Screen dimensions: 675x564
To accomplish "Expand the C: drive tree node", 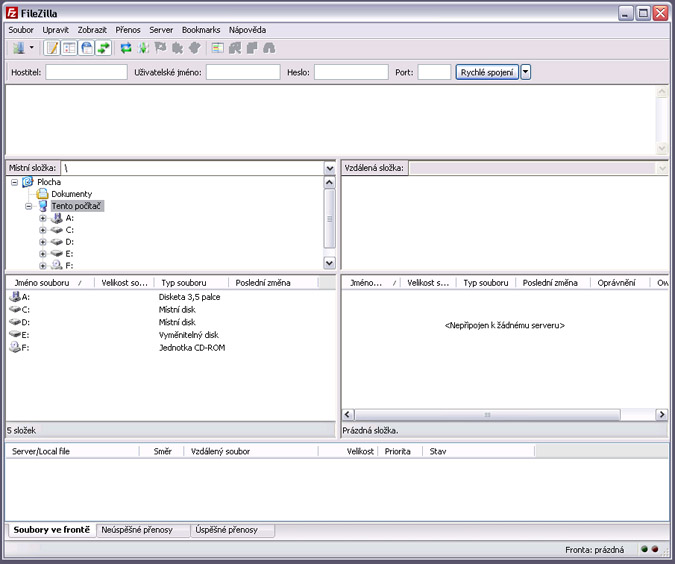I will point(43,230).
